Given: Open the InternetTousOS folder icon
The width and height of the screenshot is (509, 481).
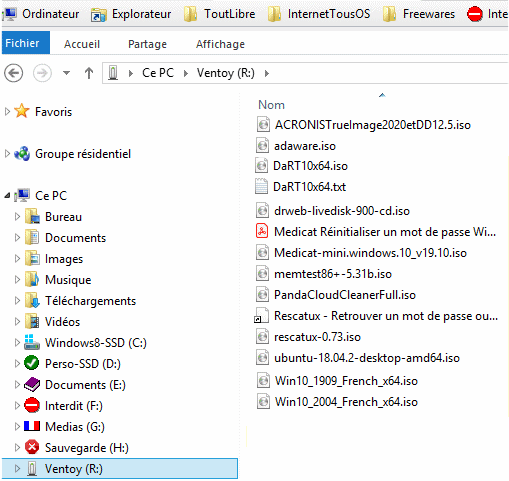Looking at the screenshot, I should coord(274,14).
